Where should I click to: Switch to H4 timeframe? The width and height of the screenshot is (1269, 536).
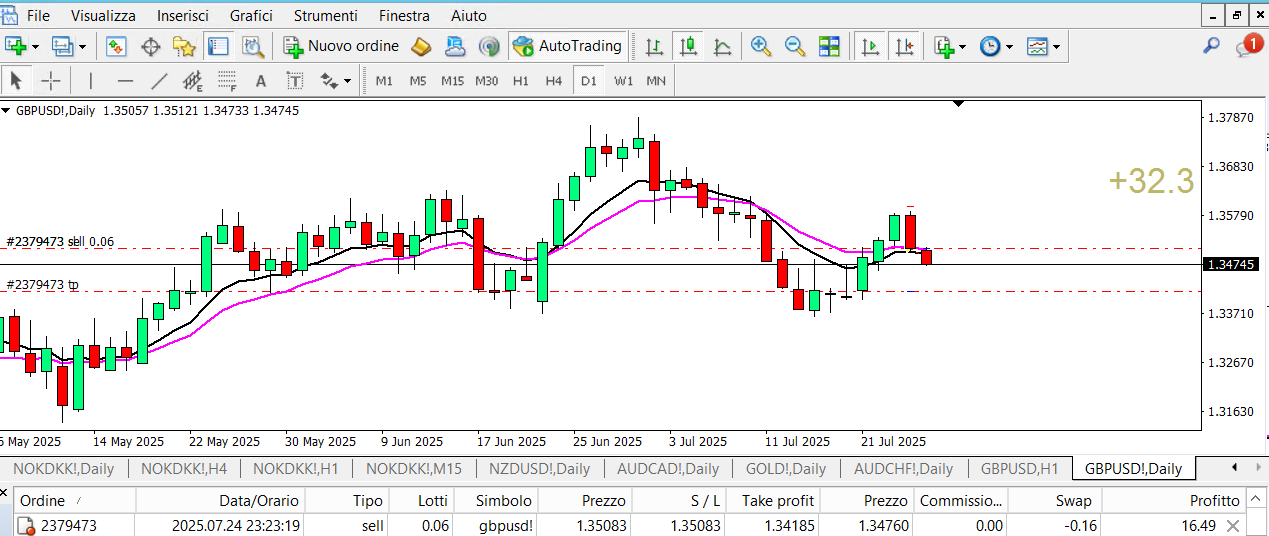coord(554,81)
